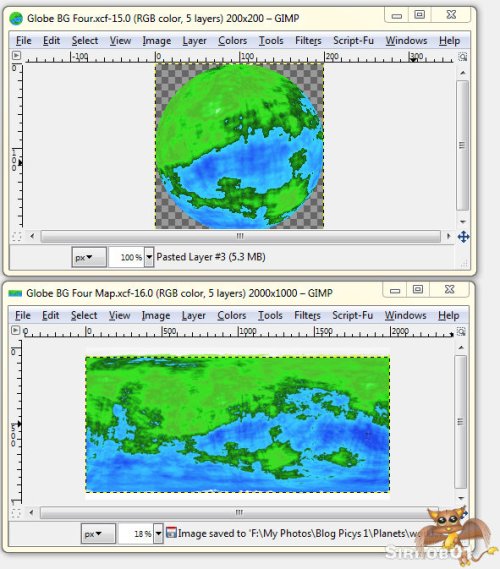Screen dimensions: 500x569
Task: Open px unit dropdown in Globe BG Four window
Action: click(89, 257)
